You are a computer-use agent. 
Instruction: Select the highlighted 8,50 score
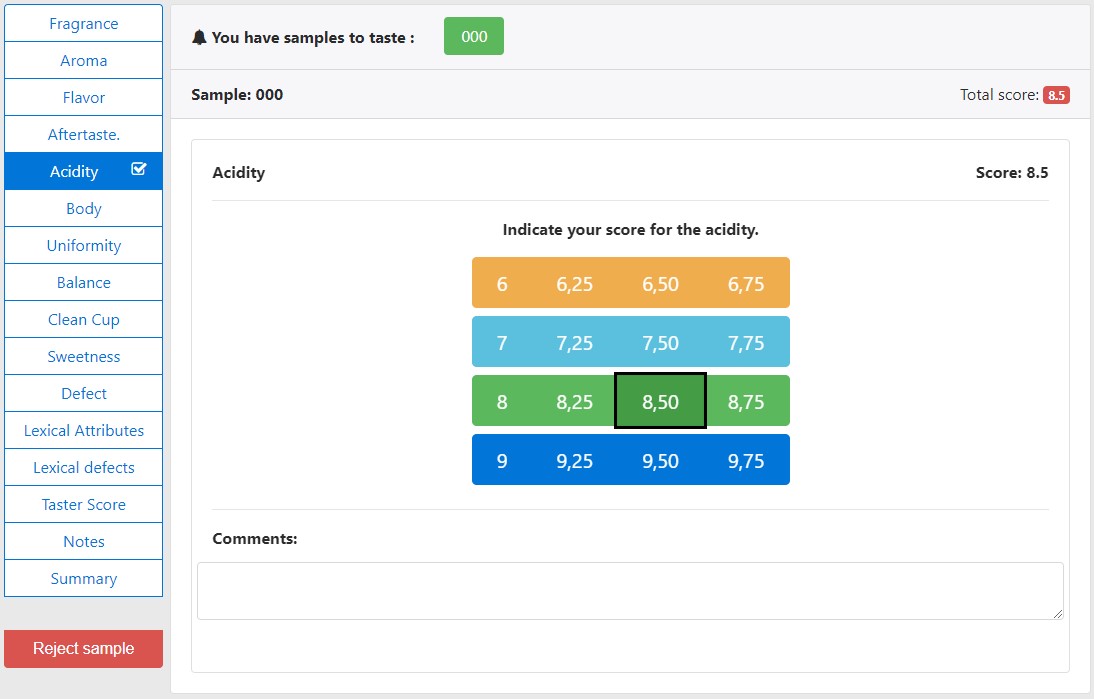(660, 402)
